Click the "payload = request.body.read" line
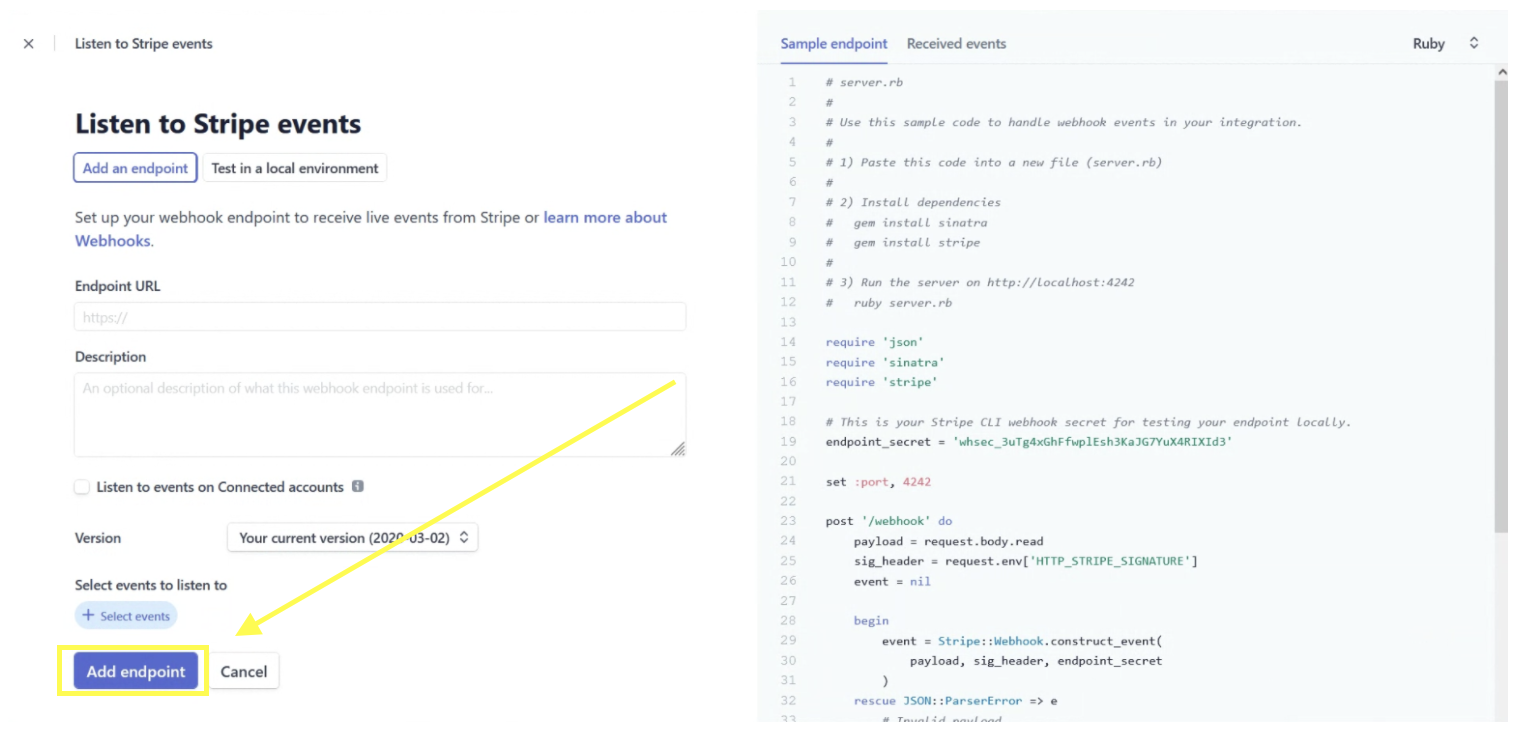This screenshot has height=746, width=1526. pos(948,541)
